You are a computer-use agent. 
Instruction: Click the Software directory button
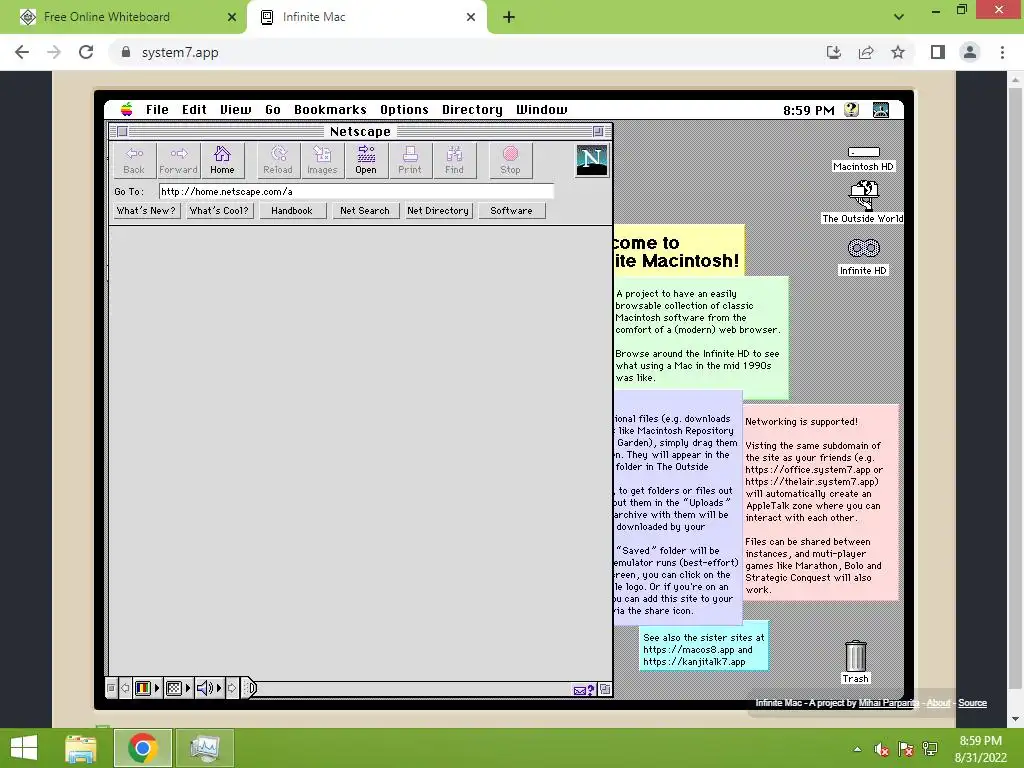(511, 211)
